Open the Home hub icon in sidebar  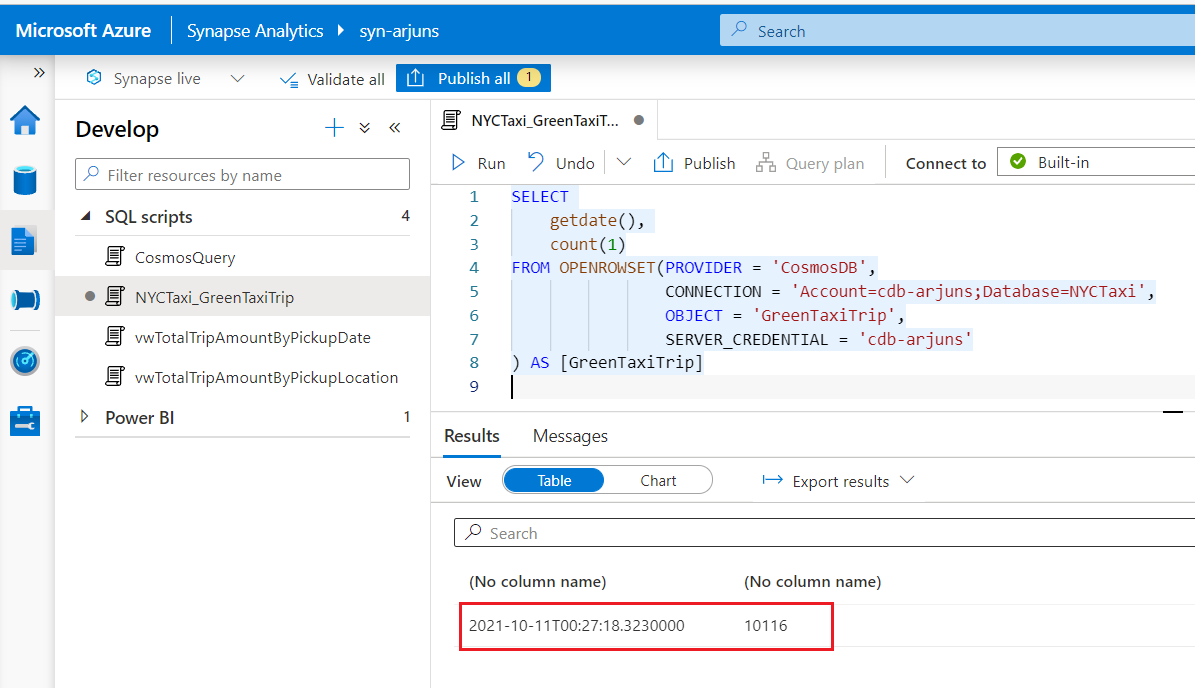pyautogui.click(x=25, y=121)
